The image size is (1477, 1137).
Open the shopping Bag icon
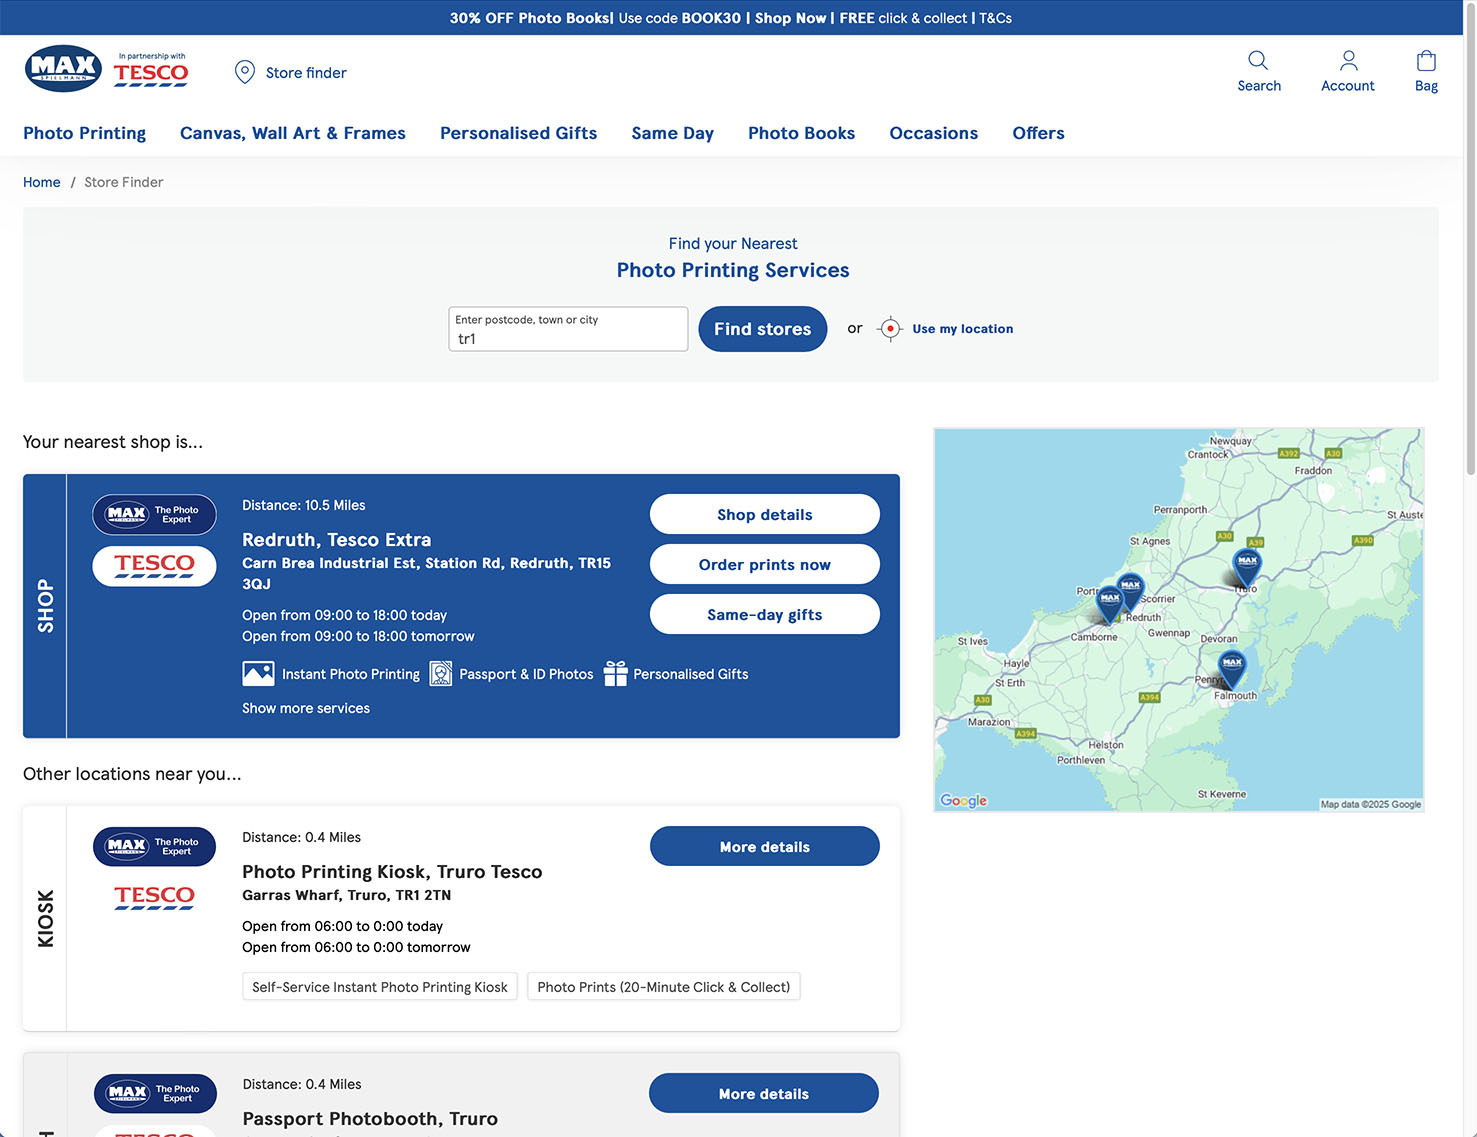(1426, 60)
